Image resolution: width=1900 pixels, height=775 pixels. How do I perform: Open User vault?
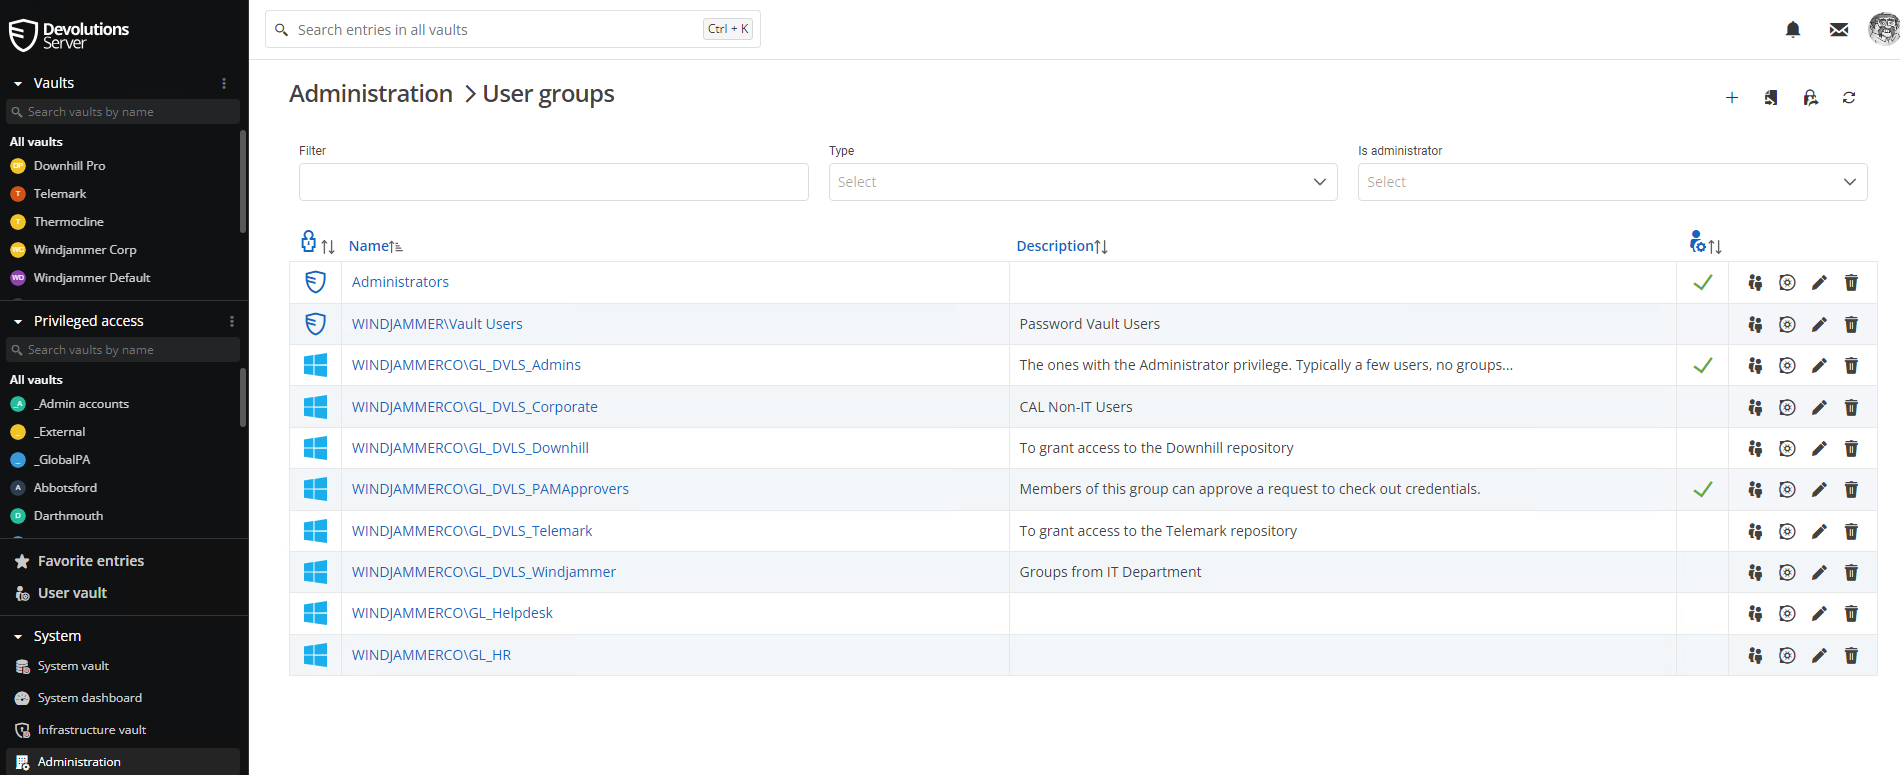72,593
